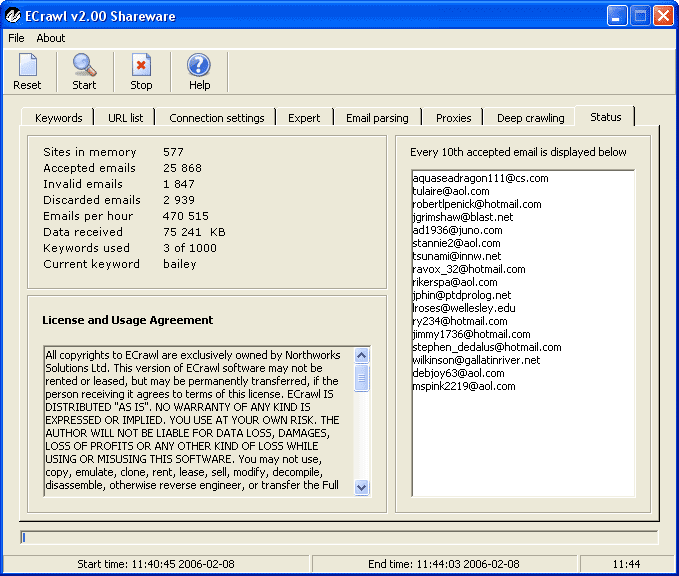Open the Proxies tab
The height and width of the screenshot is (576, 679).
point(453,118)
